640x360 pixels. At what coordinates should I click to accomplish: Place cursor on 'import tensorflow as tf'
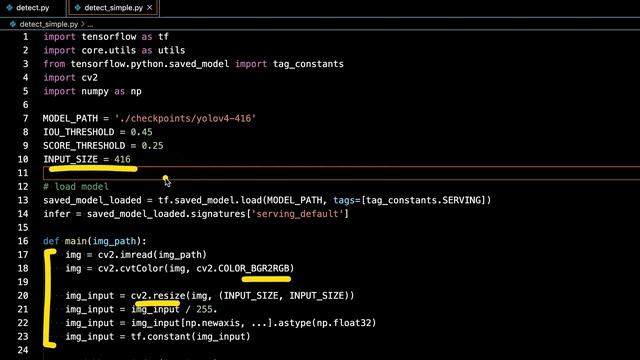(106, 37)
